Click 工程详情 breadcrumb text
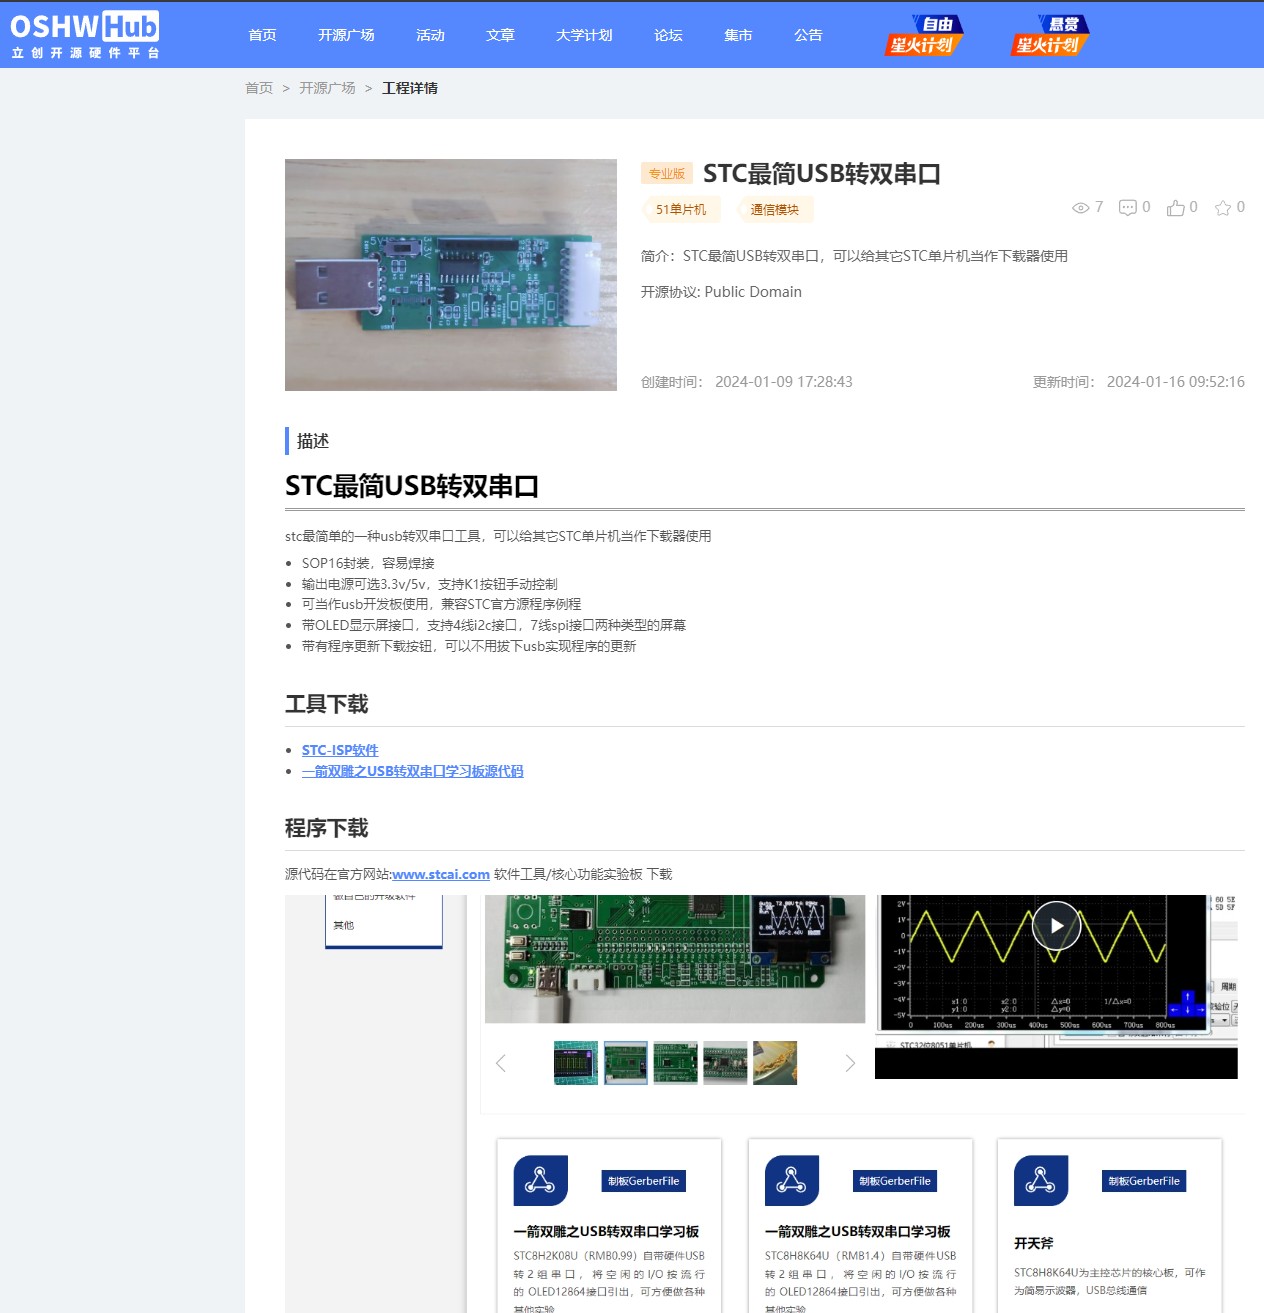 pyautogui.click(x=410, y=88)
